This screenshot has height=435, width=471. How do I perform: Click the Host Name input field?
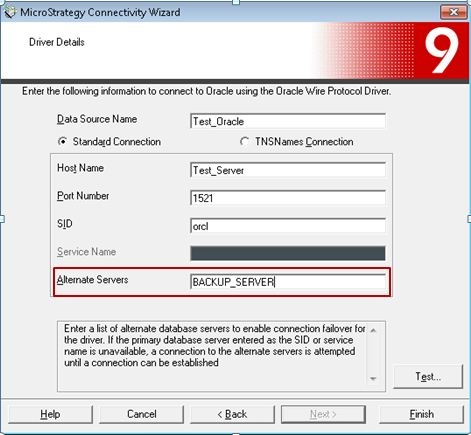click(x=288, y=170)
